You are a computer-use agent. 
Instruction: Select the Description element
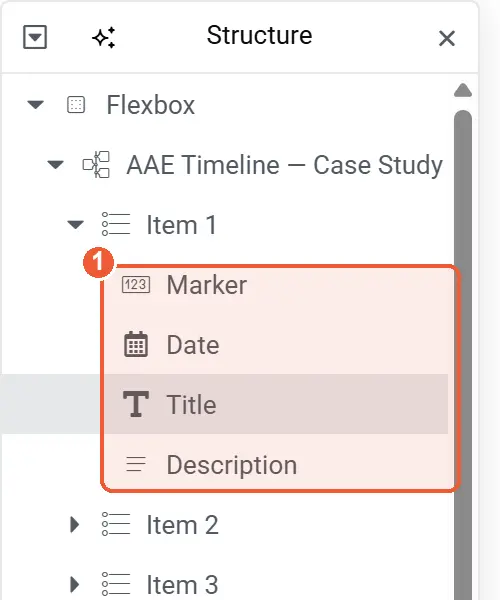[232, 465]
